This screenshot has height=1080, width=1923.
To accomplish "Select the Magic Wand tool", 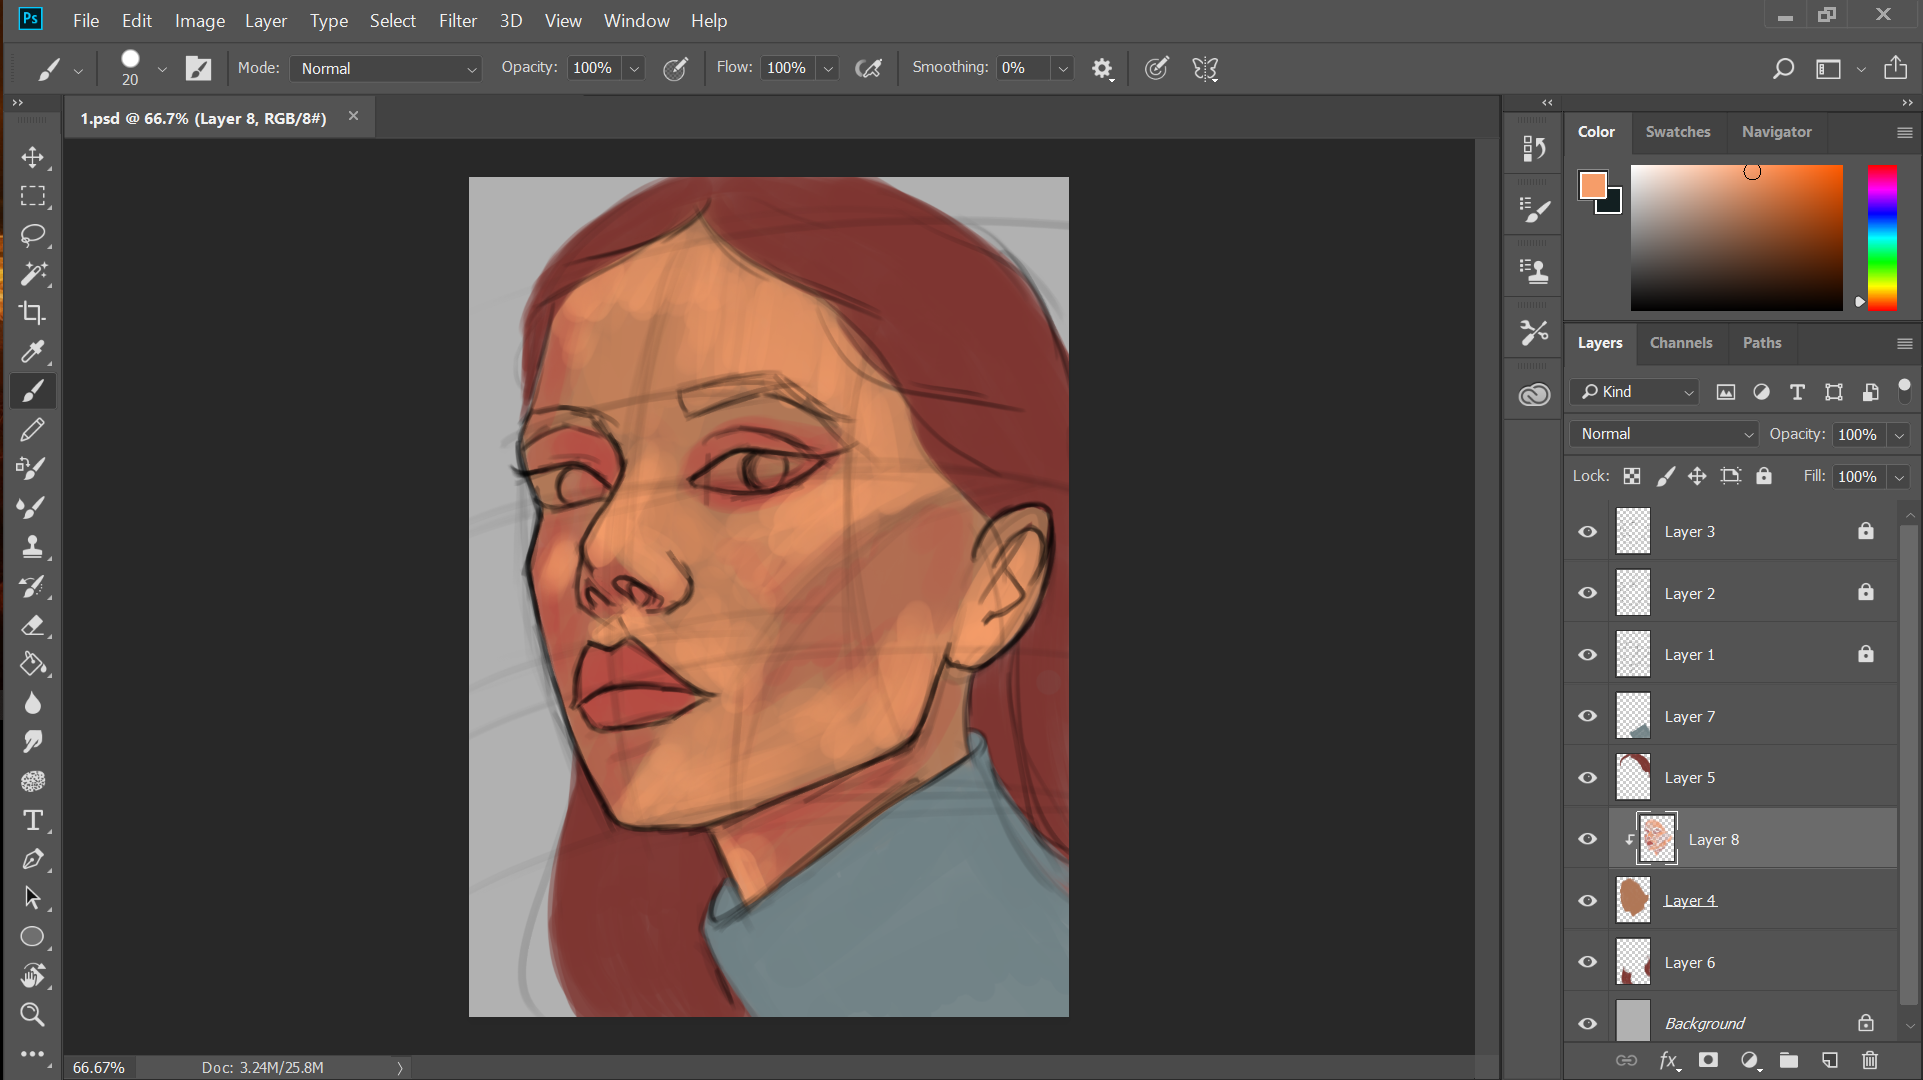I will (33, 274).
